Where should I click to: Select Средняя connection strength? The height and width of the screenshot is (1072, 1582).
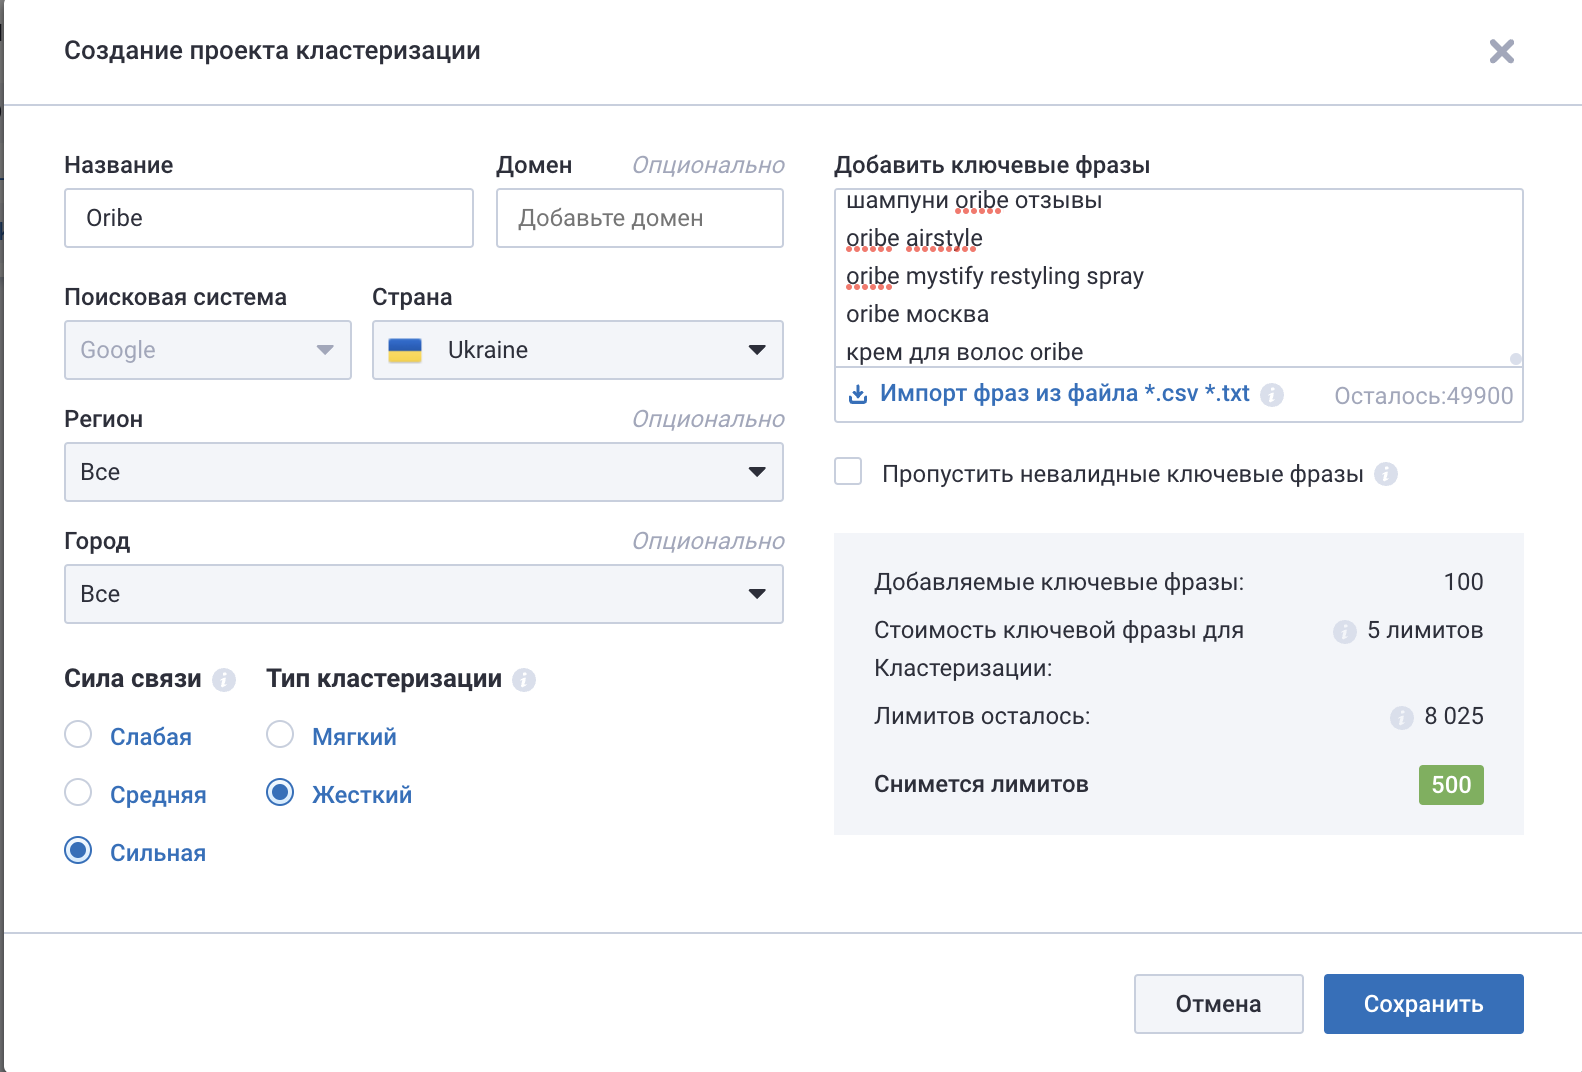point(78,793)
